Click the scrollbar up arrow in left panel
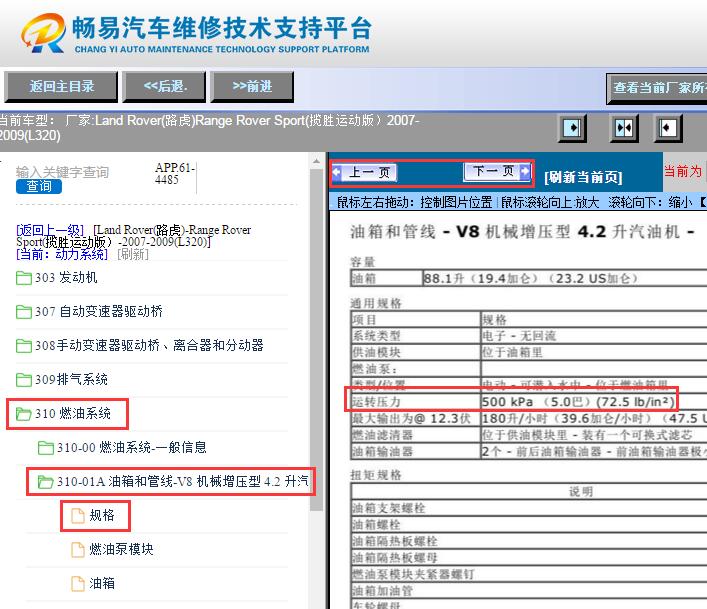The image size is (707, 609). coord(317,161)
